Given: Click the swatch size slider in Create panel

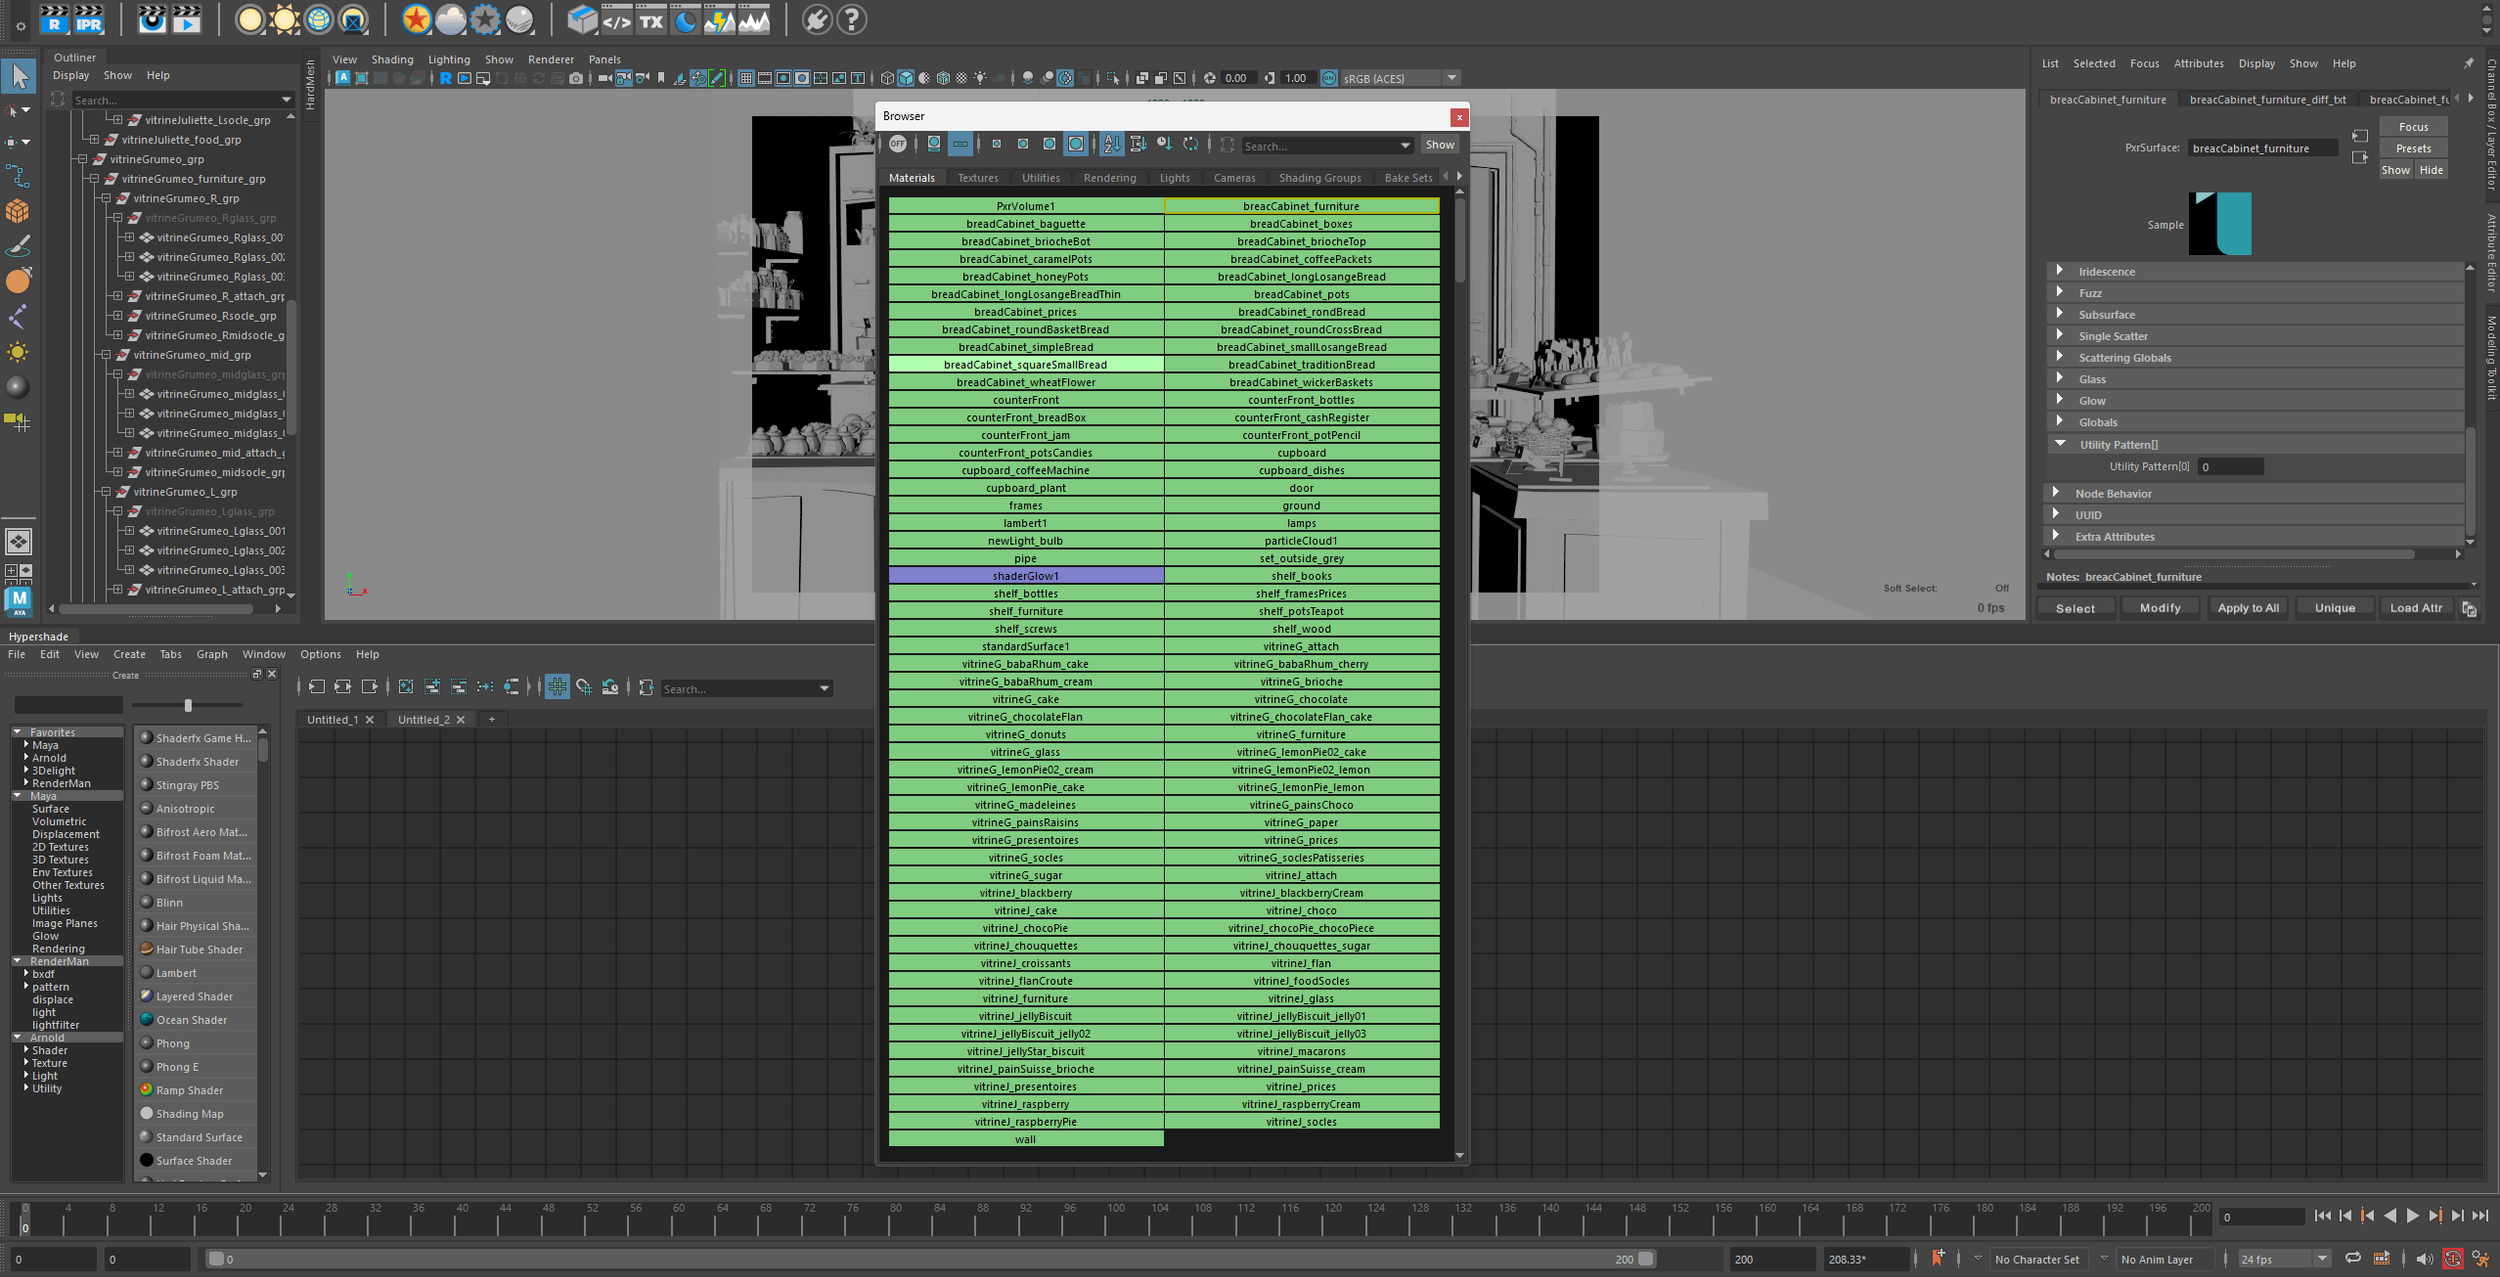Looking at the screenshot, I should coord(188,705).
